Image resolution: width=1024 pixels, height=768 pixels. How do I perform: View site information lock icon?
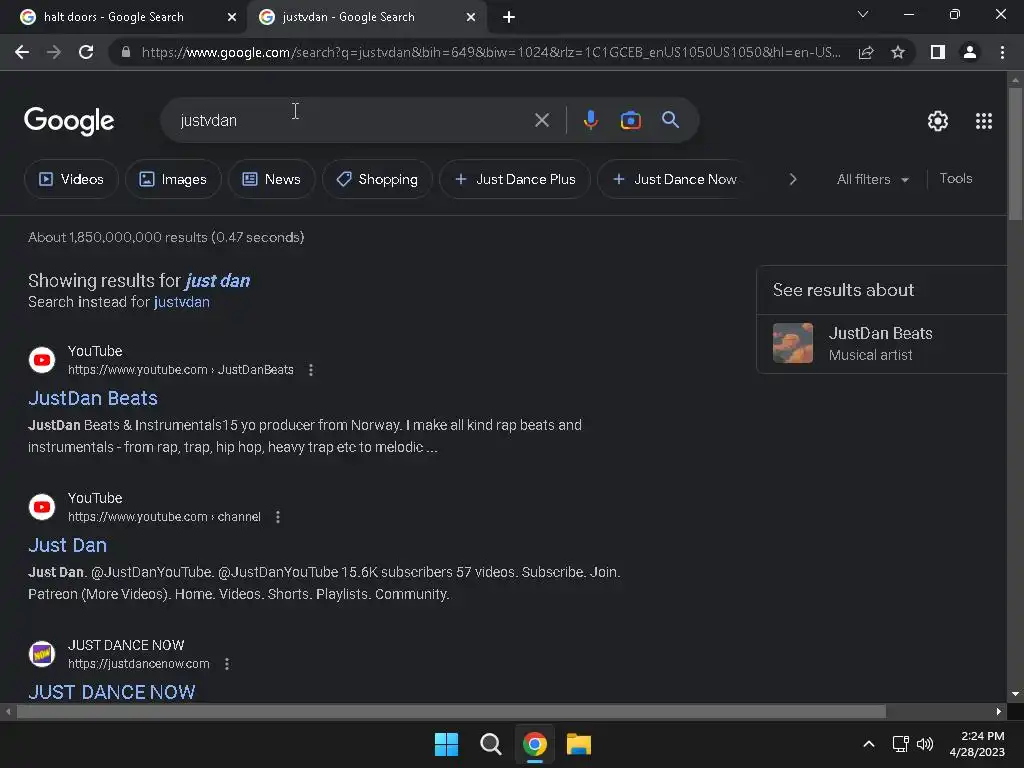click(x=125, y=52)
